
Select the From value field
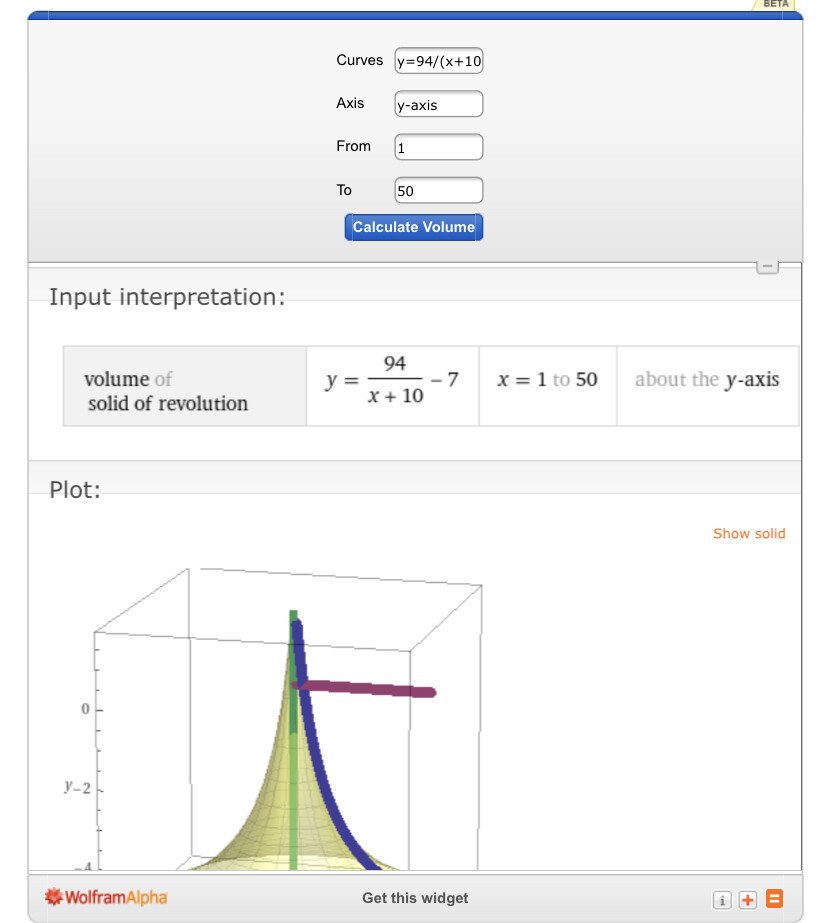(438, 147)
